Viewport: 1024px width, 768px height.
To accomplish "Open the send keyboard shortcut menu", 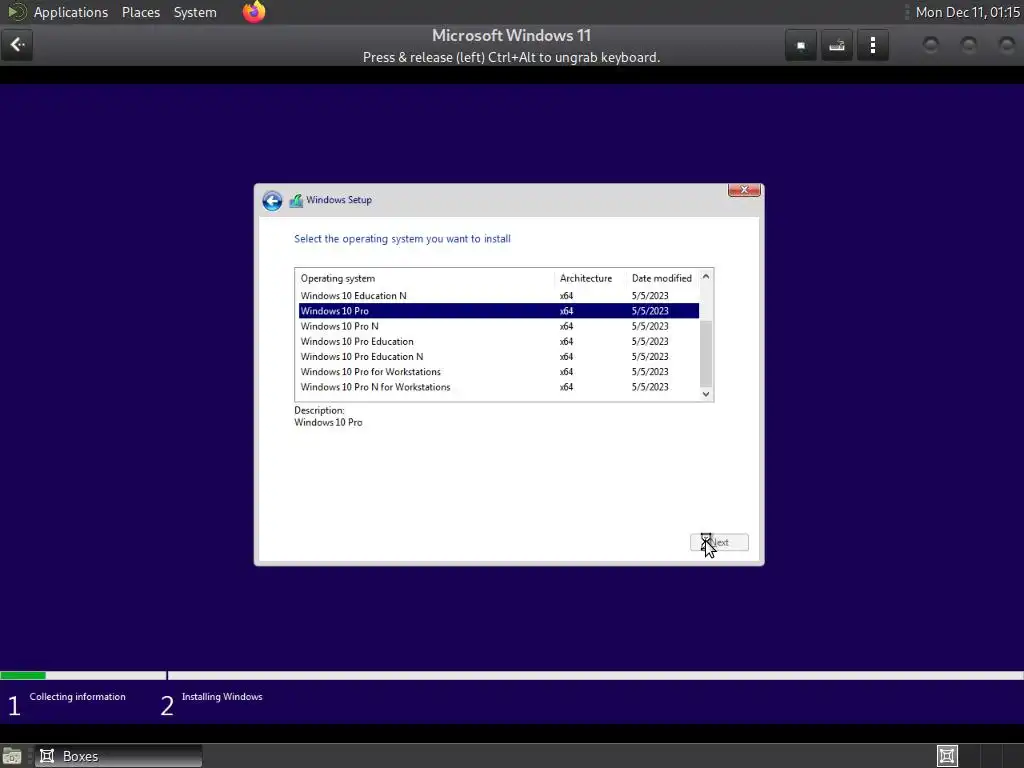I will click(837, 46).
